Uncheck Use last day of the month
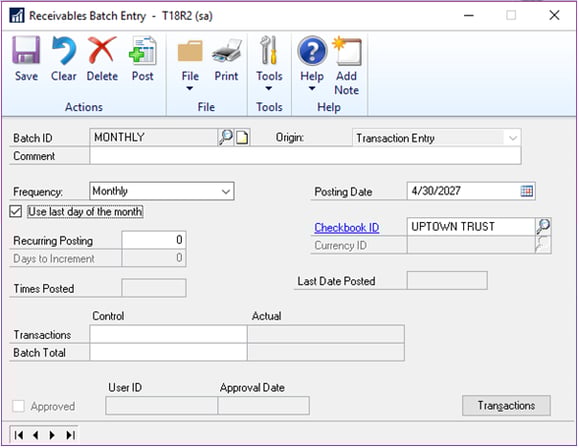Screen dimensions: 580x448 click(16, 212)
